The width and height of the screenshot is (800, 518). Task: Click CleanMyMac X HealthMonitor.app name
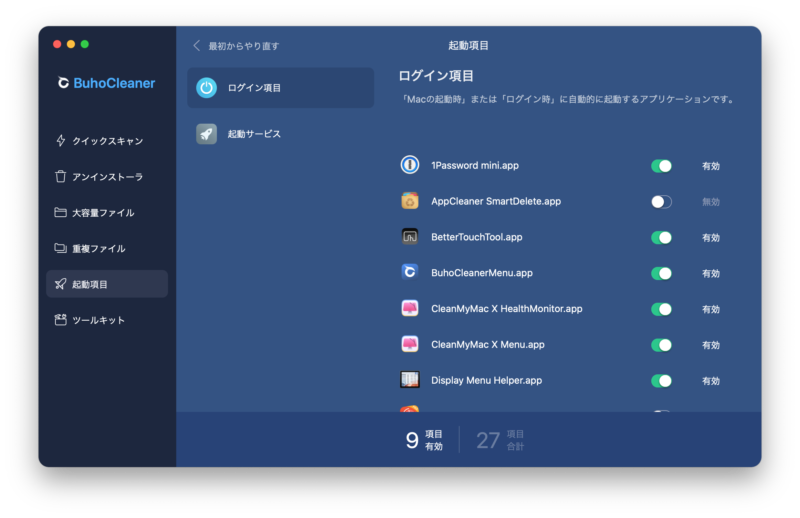click(507, 308)
